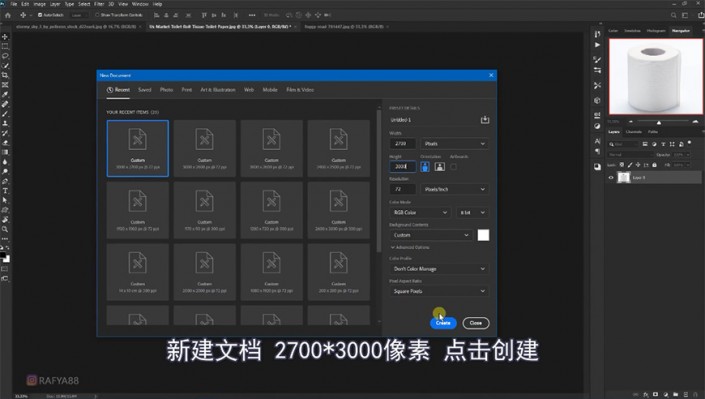The image size is (705, 399).
Task: Open the Filter menu
Action: (99, 4)
